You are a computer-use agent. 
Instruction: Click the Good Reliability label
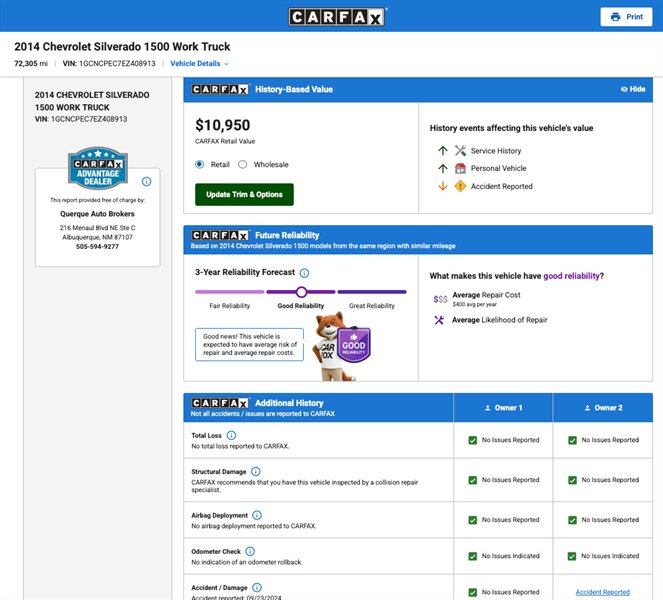(301, 306)
